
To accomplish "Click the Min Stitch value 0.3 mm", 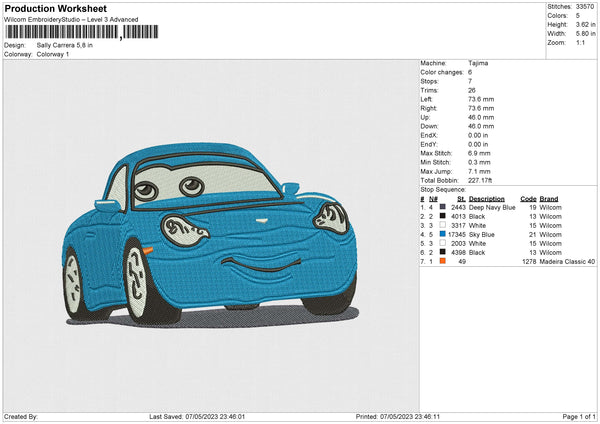I will [479, 162].
